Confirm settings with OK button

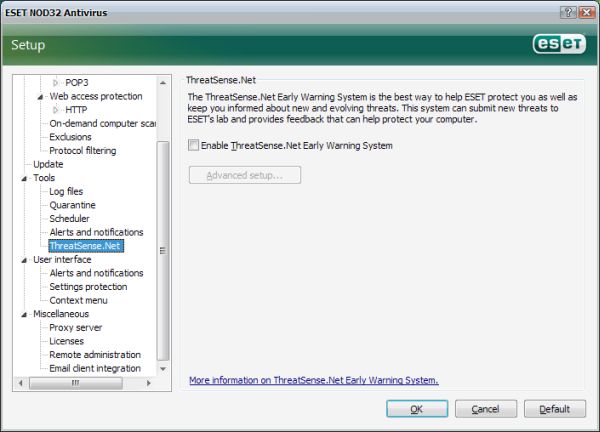coord(417,409)
